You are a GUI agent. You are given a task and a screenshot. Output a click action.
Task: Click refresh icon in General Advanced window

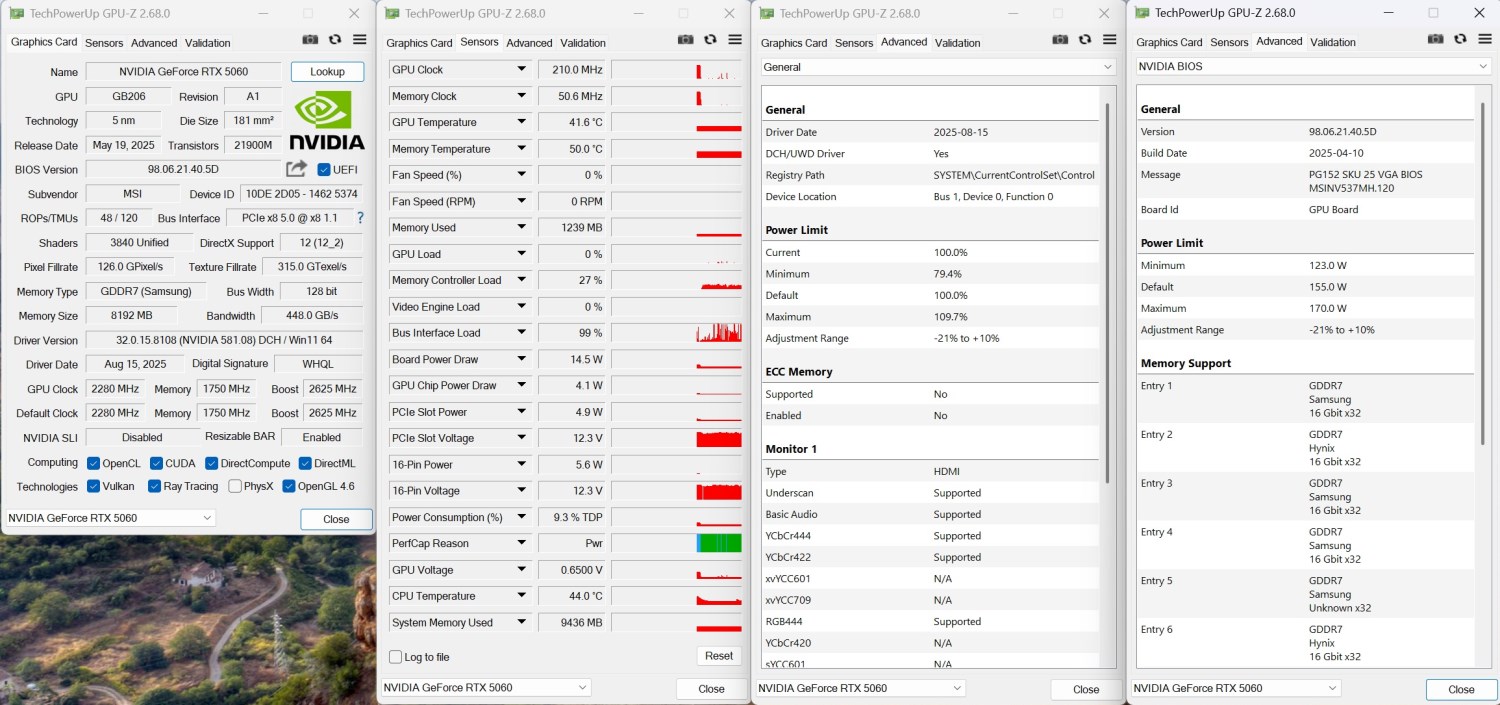[x=1085, y=39]
